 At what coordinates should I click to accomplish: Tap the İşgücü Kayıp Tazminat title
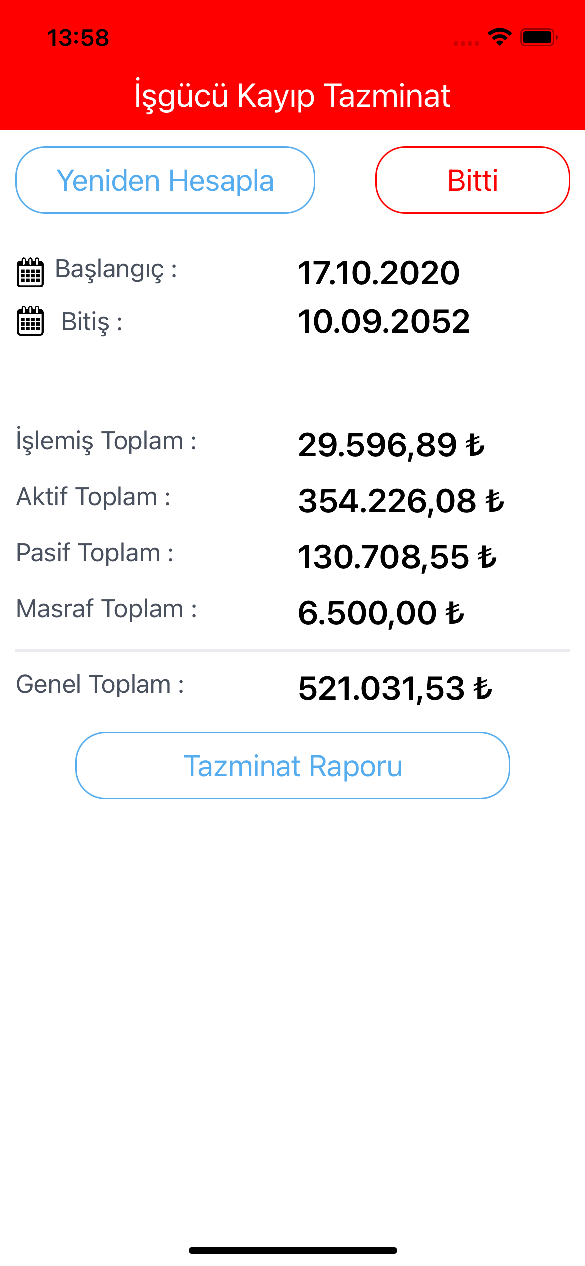292,96
